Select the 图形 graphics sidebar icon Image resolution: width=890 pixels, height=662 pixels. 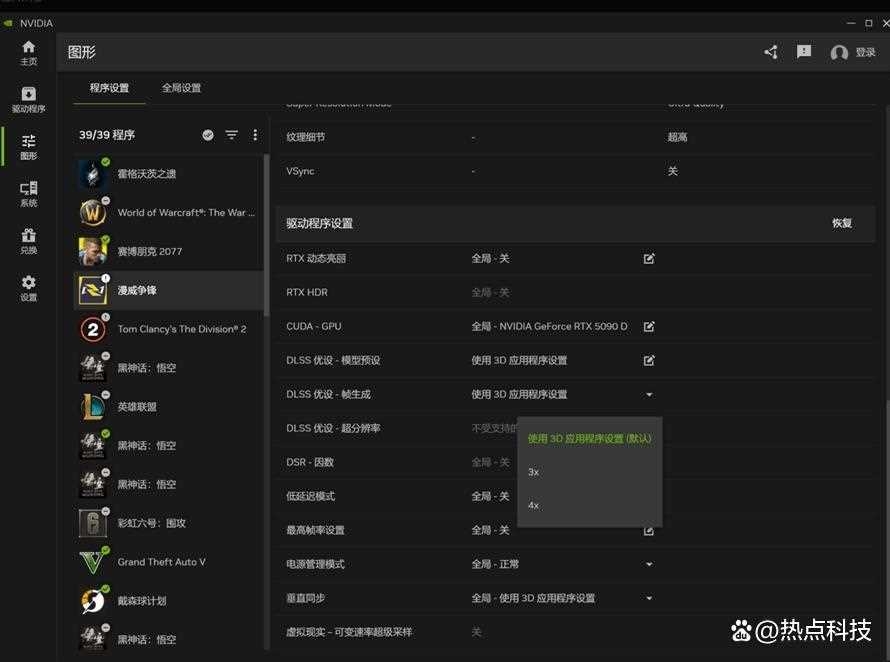pyautogui.click(x=28, y=146)
